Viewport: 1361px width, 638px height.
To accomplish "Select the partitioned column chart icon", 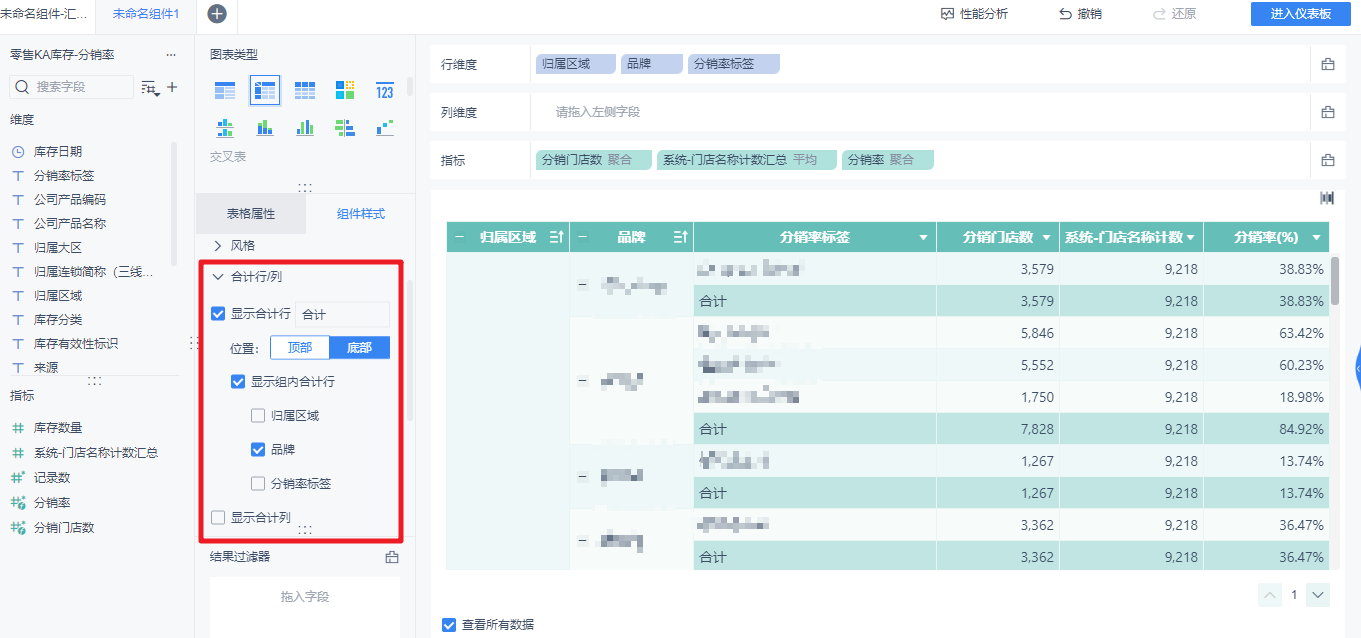I will (x=225, y=128).
